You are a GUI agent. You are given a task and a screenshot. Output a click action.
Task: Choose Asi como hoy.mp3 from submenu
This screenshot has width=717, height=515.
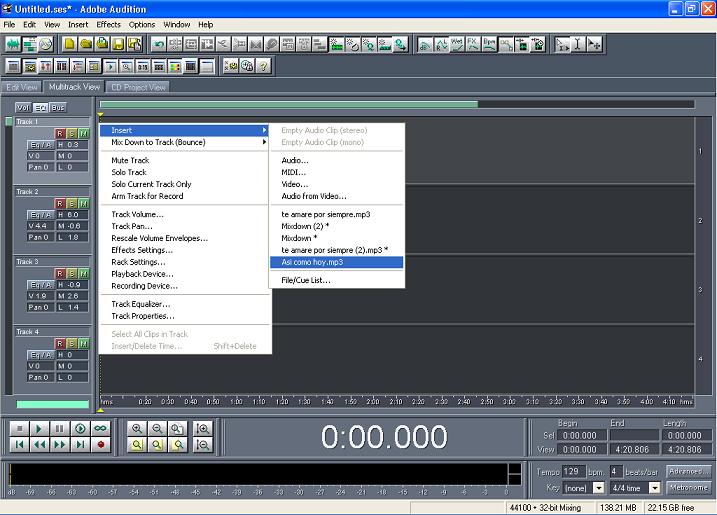click(x=337, y=262)
